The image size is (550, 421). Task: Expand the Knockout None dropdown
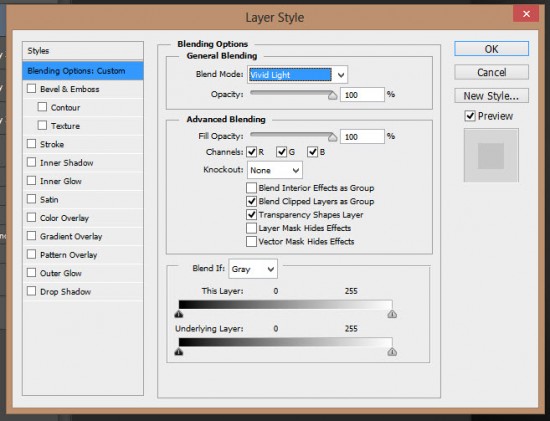tap(275, 170)
